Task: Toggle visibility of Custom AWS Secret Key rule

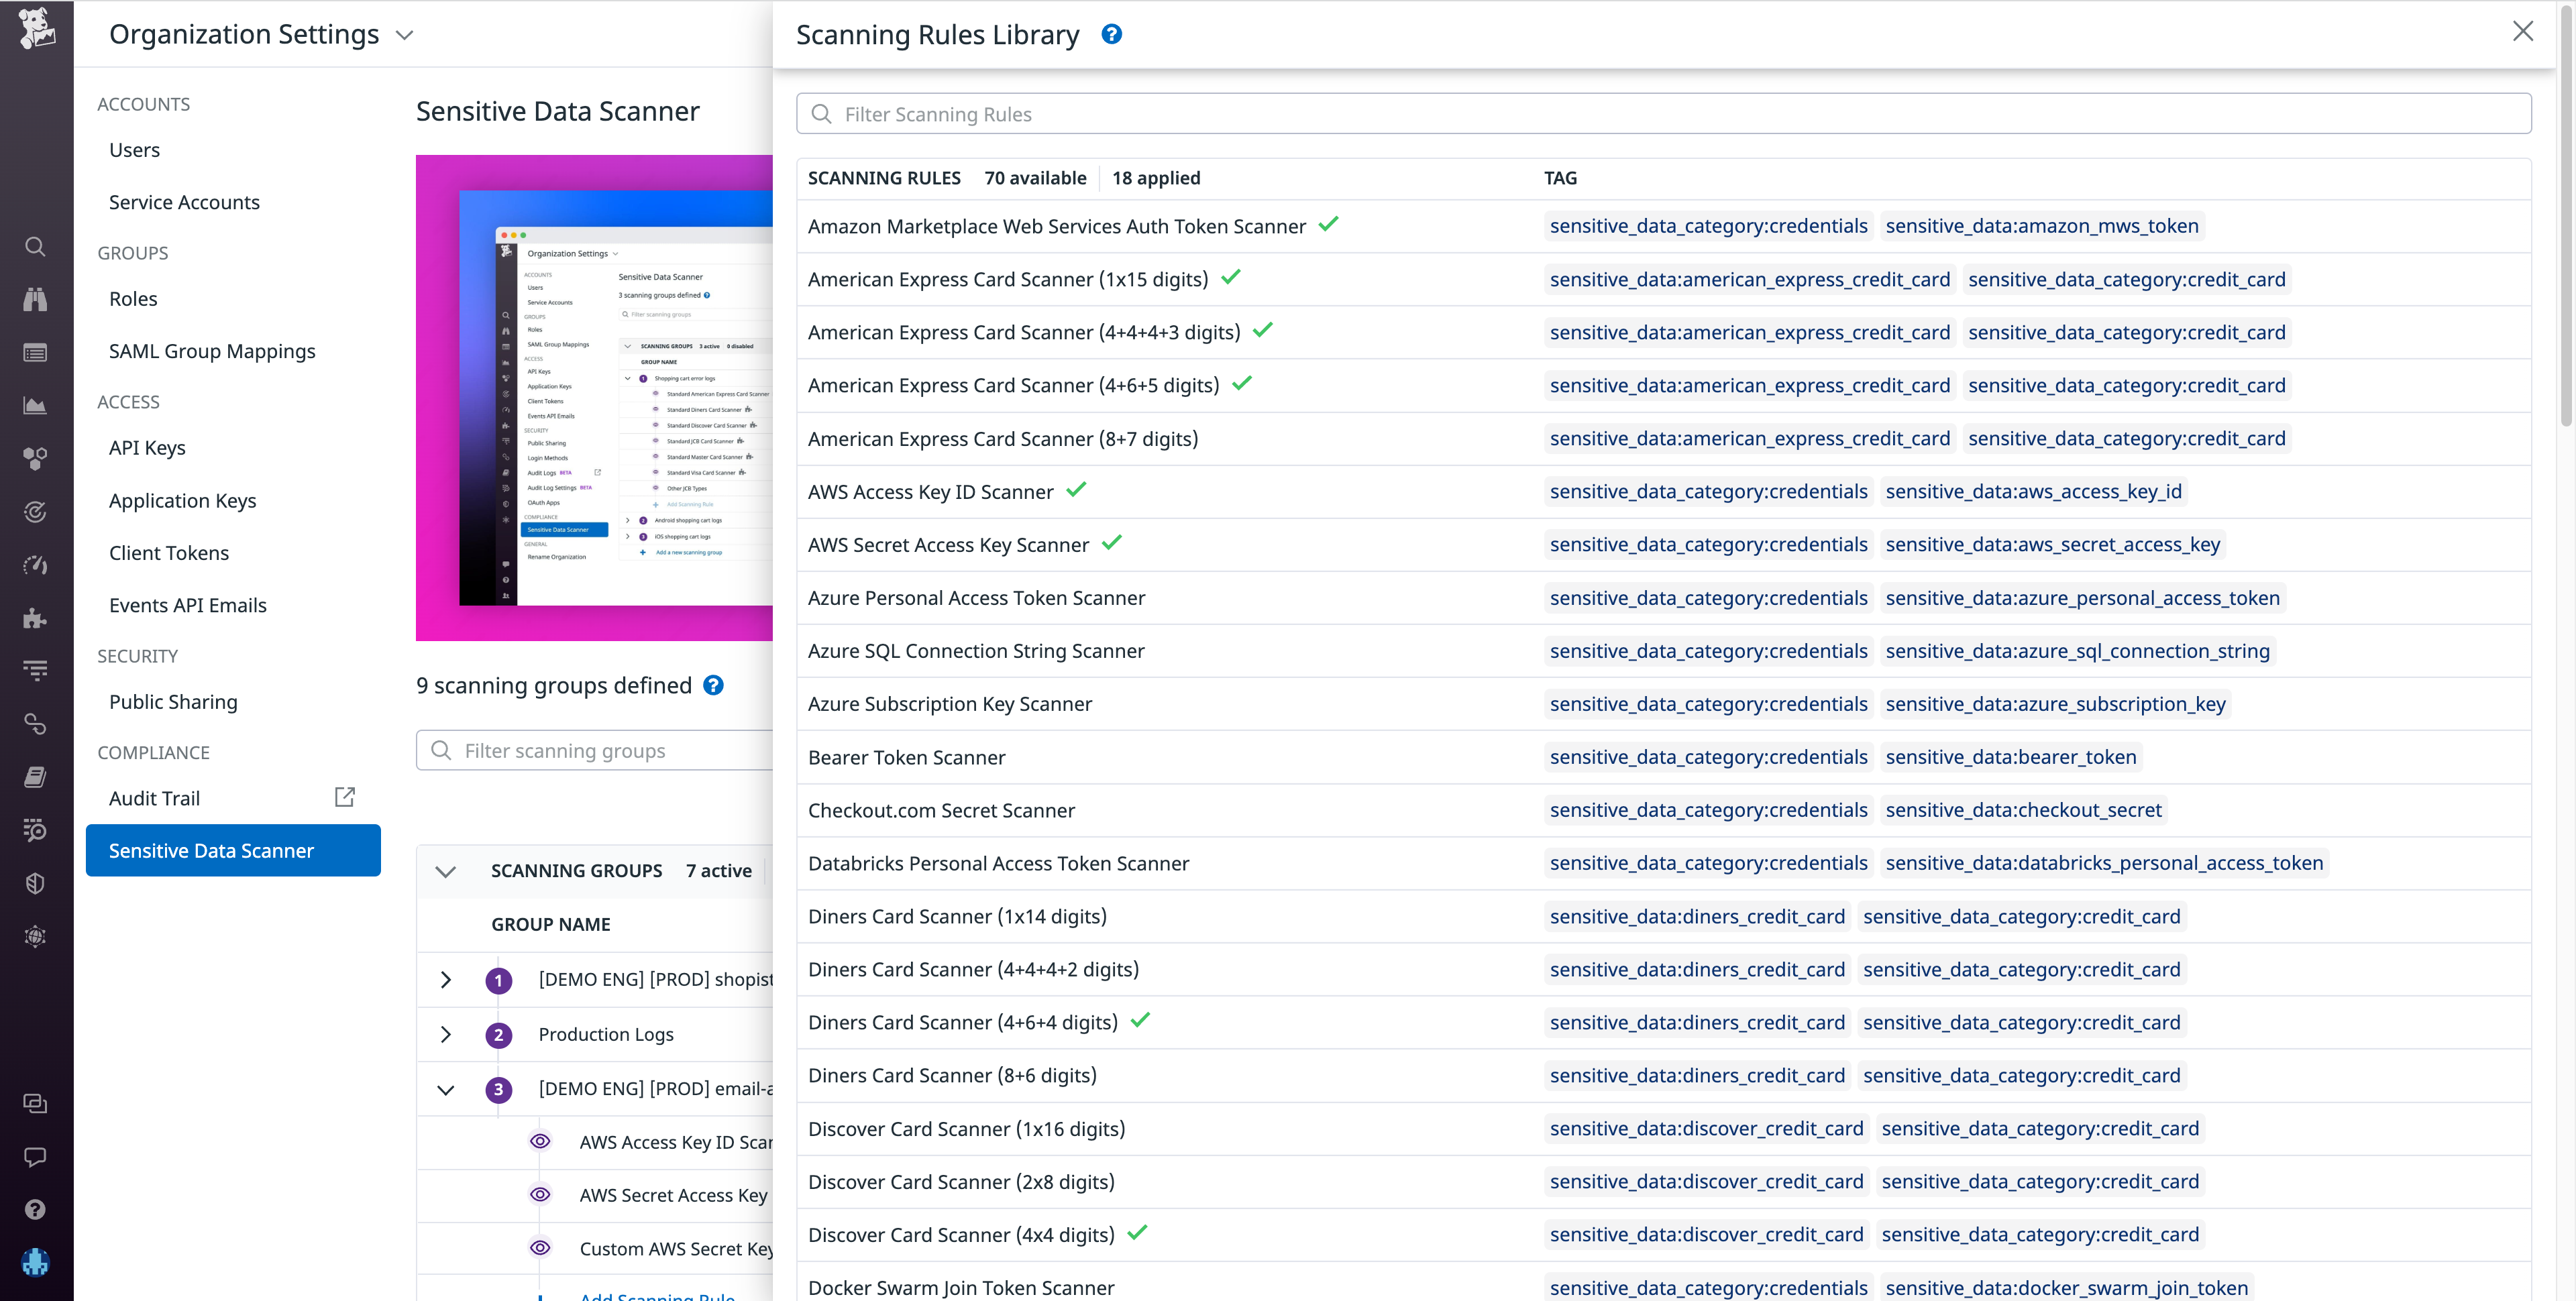Action: click(x=540, y=1248)
